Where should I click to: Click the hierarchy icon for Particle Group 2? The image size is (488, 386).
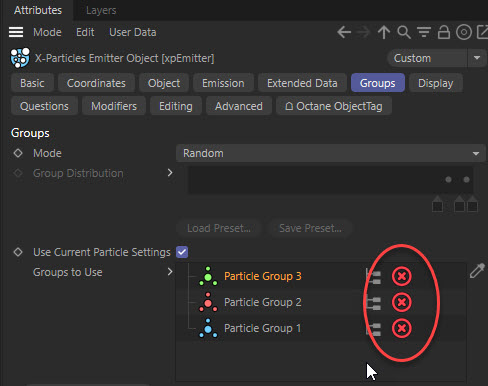click(373, 302)
